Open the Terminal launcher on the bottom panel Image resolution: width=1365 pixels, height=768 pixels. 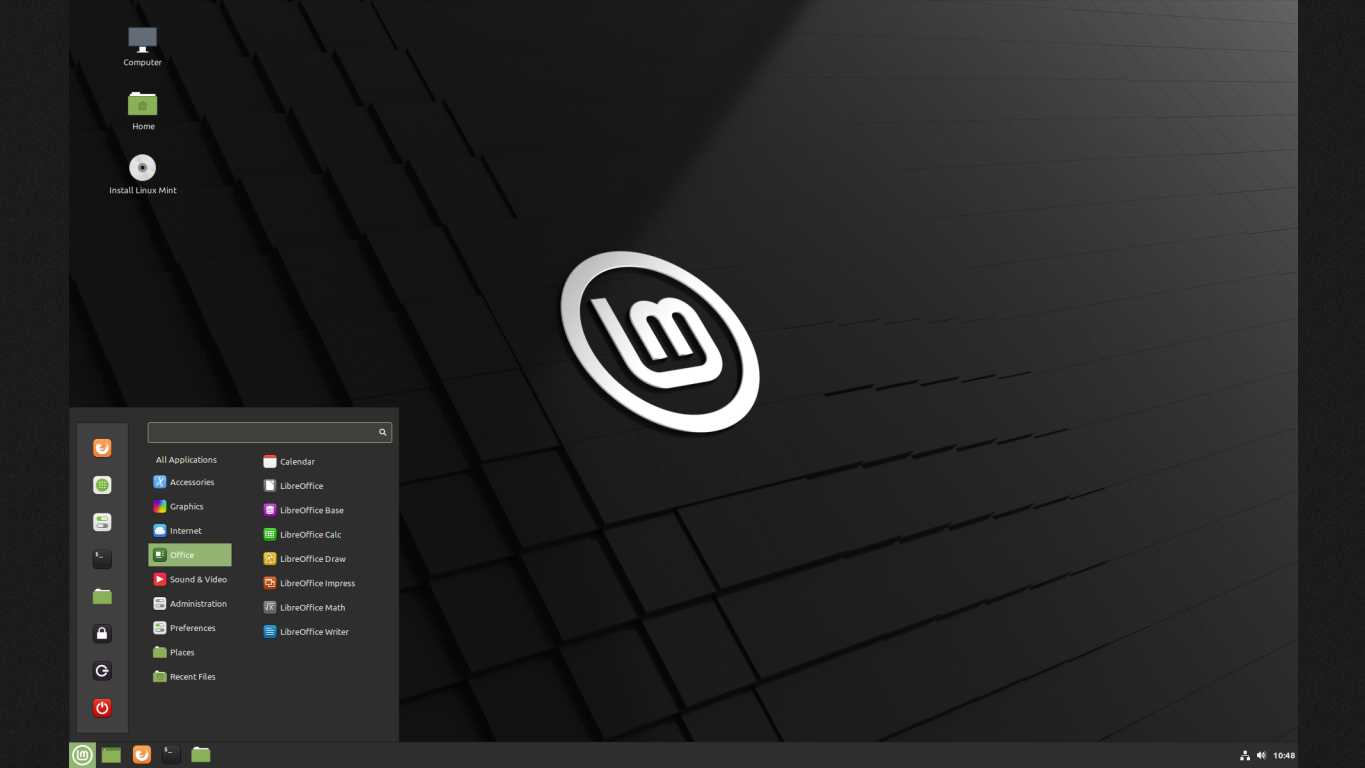[x=171, y=755]
